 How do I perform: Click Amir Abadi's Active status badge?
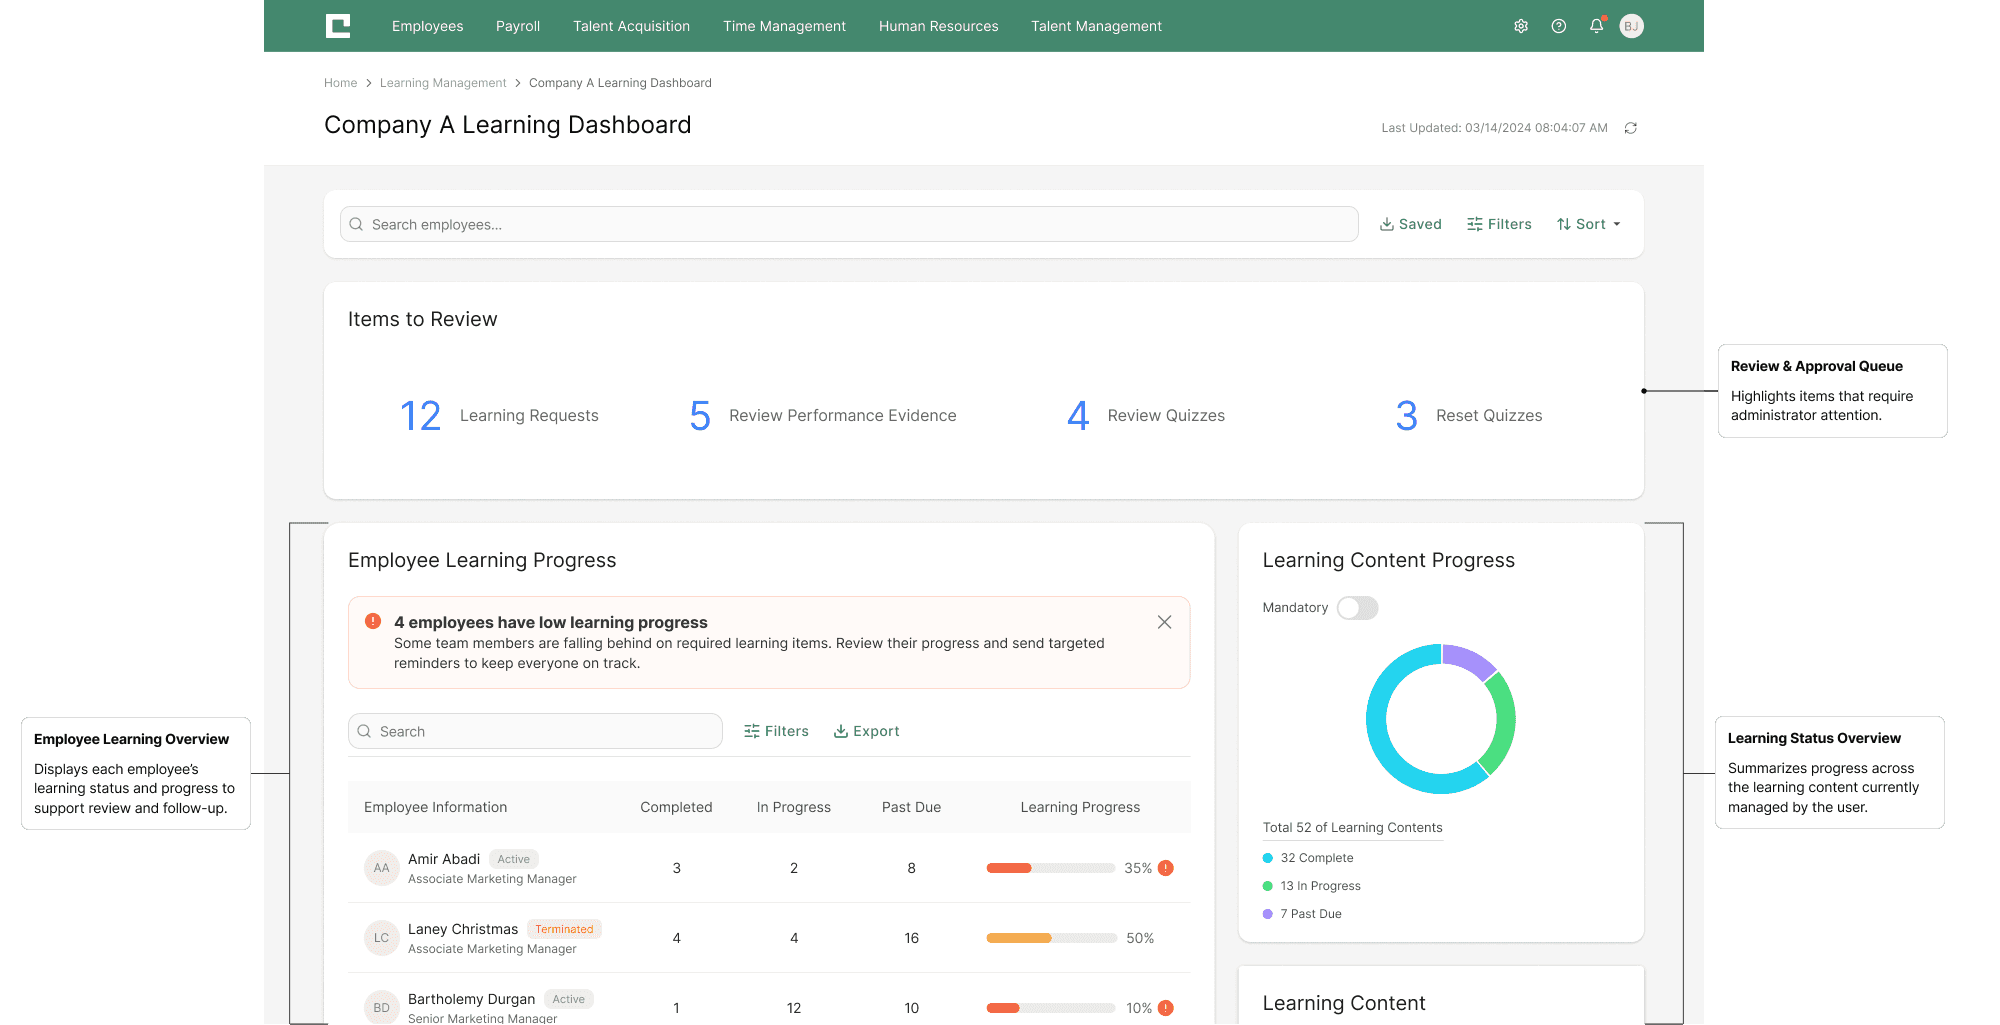coord(514,859)
